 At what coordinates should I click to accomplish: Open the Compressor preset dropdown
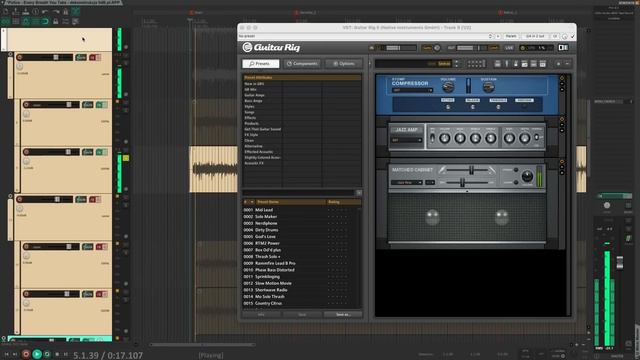tap(412, 90)
